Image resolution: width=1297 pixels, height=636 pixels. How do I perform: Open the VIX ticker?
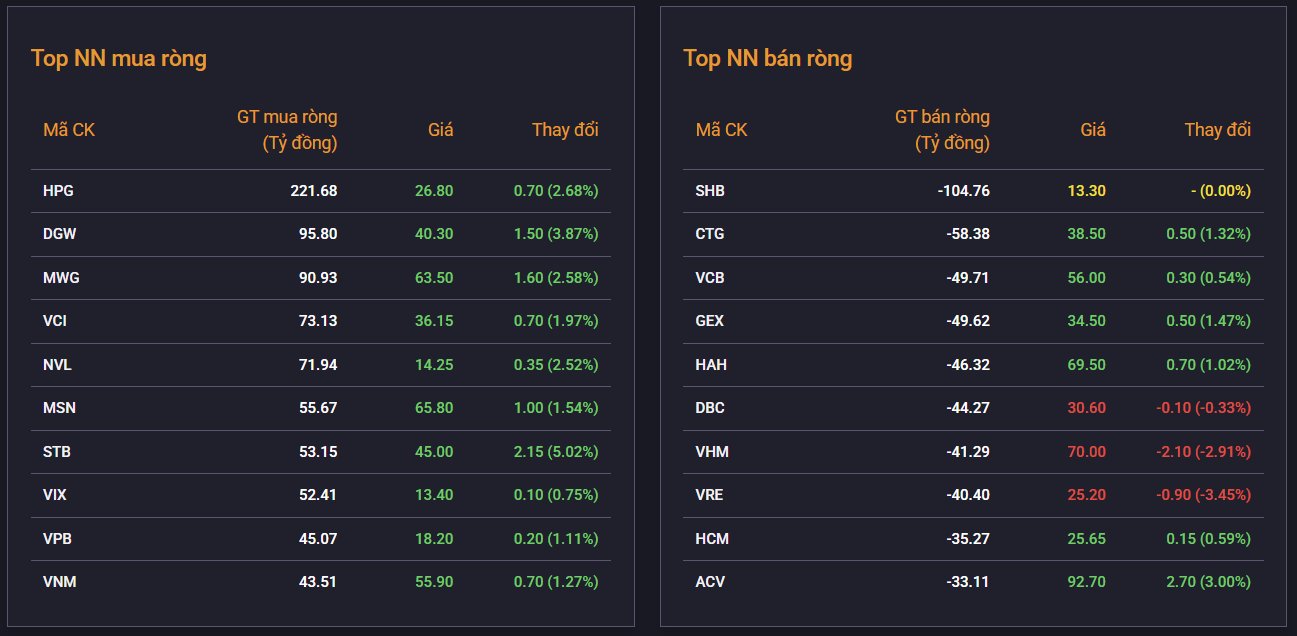pyautogui.click(x=55, y=495)
